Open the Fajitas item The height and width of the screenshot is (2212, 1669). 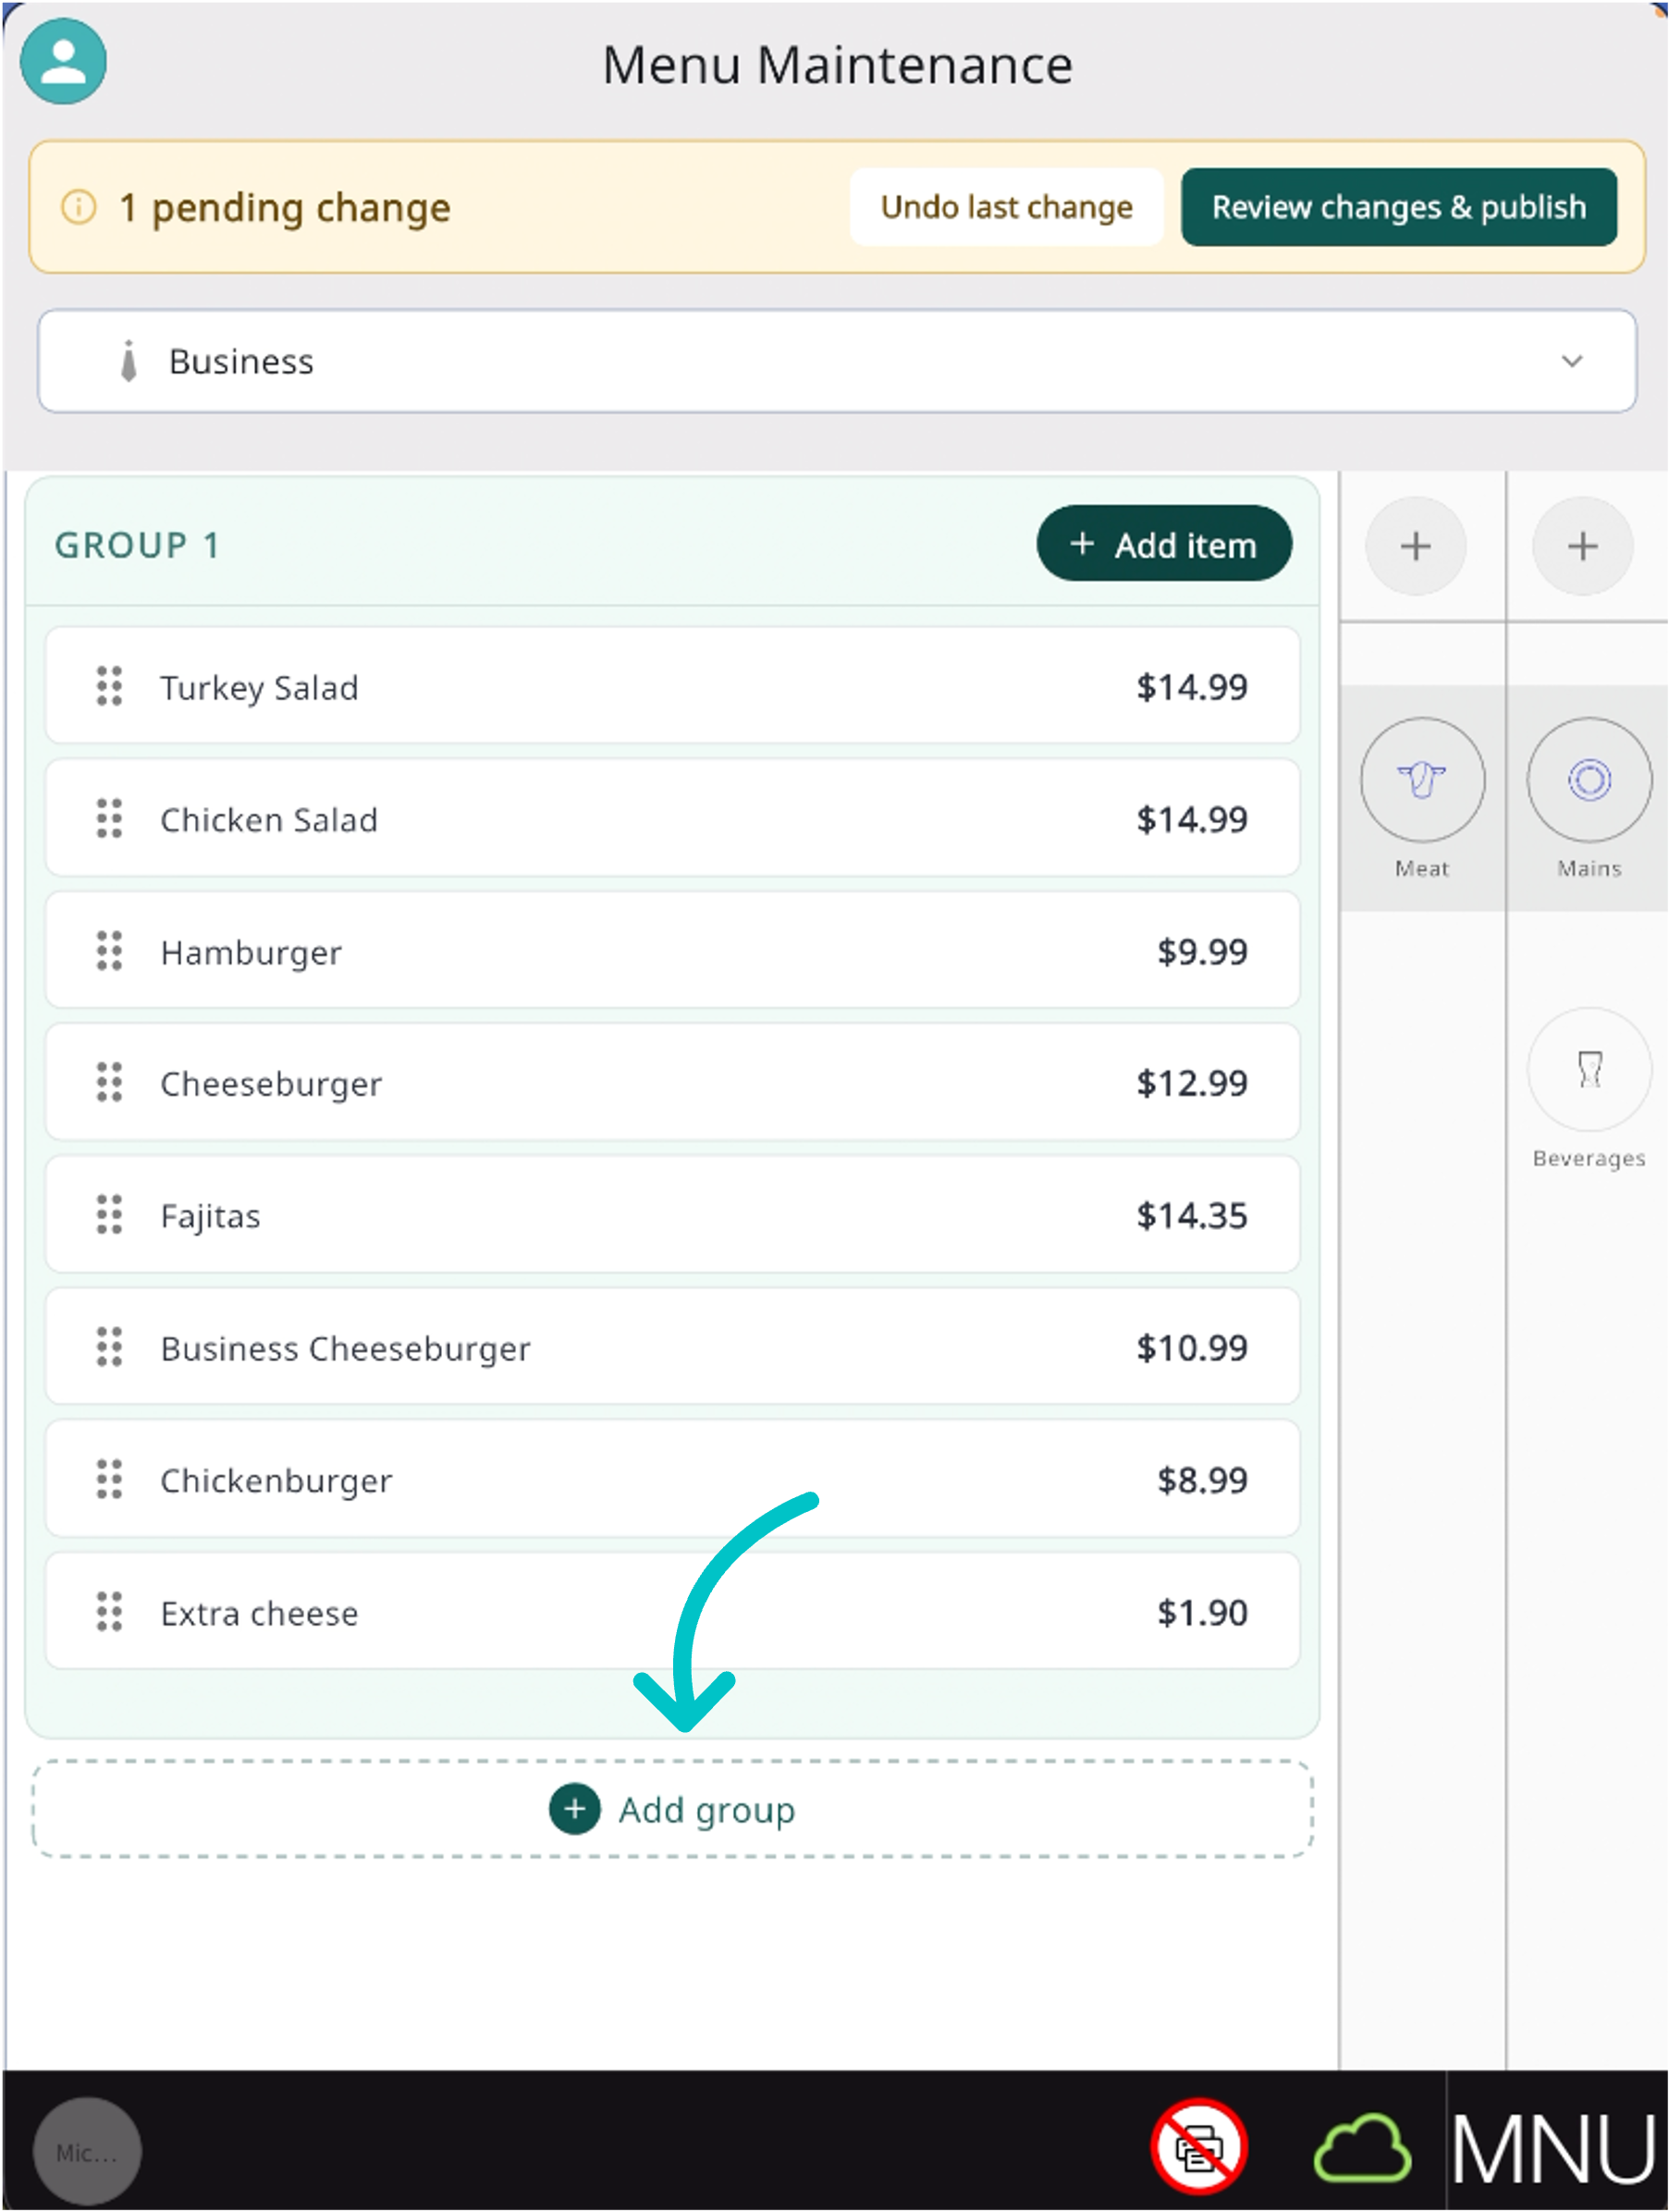click(672, 1215)
